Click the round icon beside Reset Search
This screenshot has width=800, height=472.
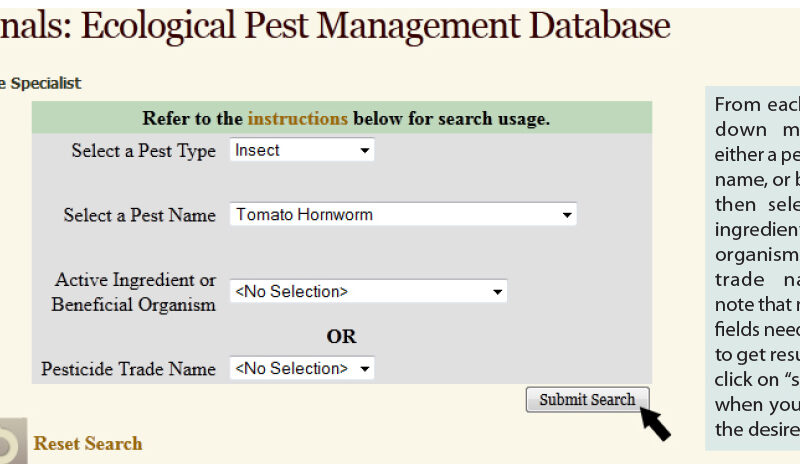(x=10, y=445)
